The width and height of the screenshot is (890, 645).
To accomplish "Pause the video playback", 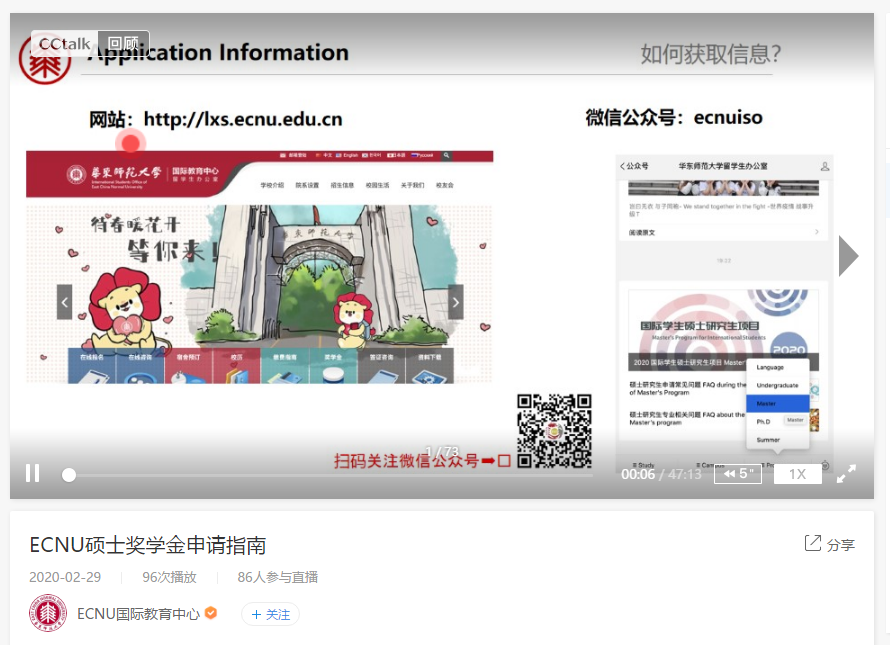I will tap(33, 473).
